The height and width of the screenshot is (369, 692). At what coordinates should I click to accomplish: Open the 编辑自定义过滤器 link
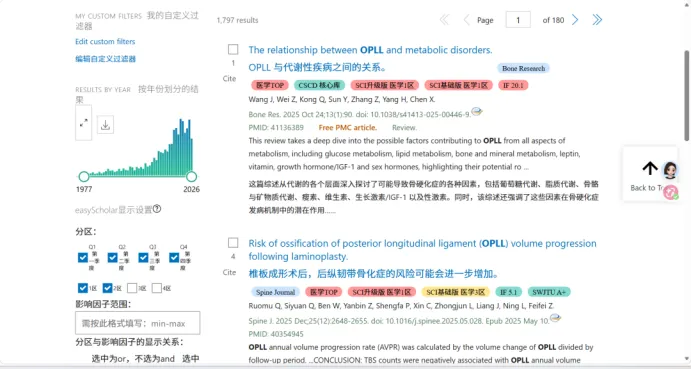tap(105, 59)
